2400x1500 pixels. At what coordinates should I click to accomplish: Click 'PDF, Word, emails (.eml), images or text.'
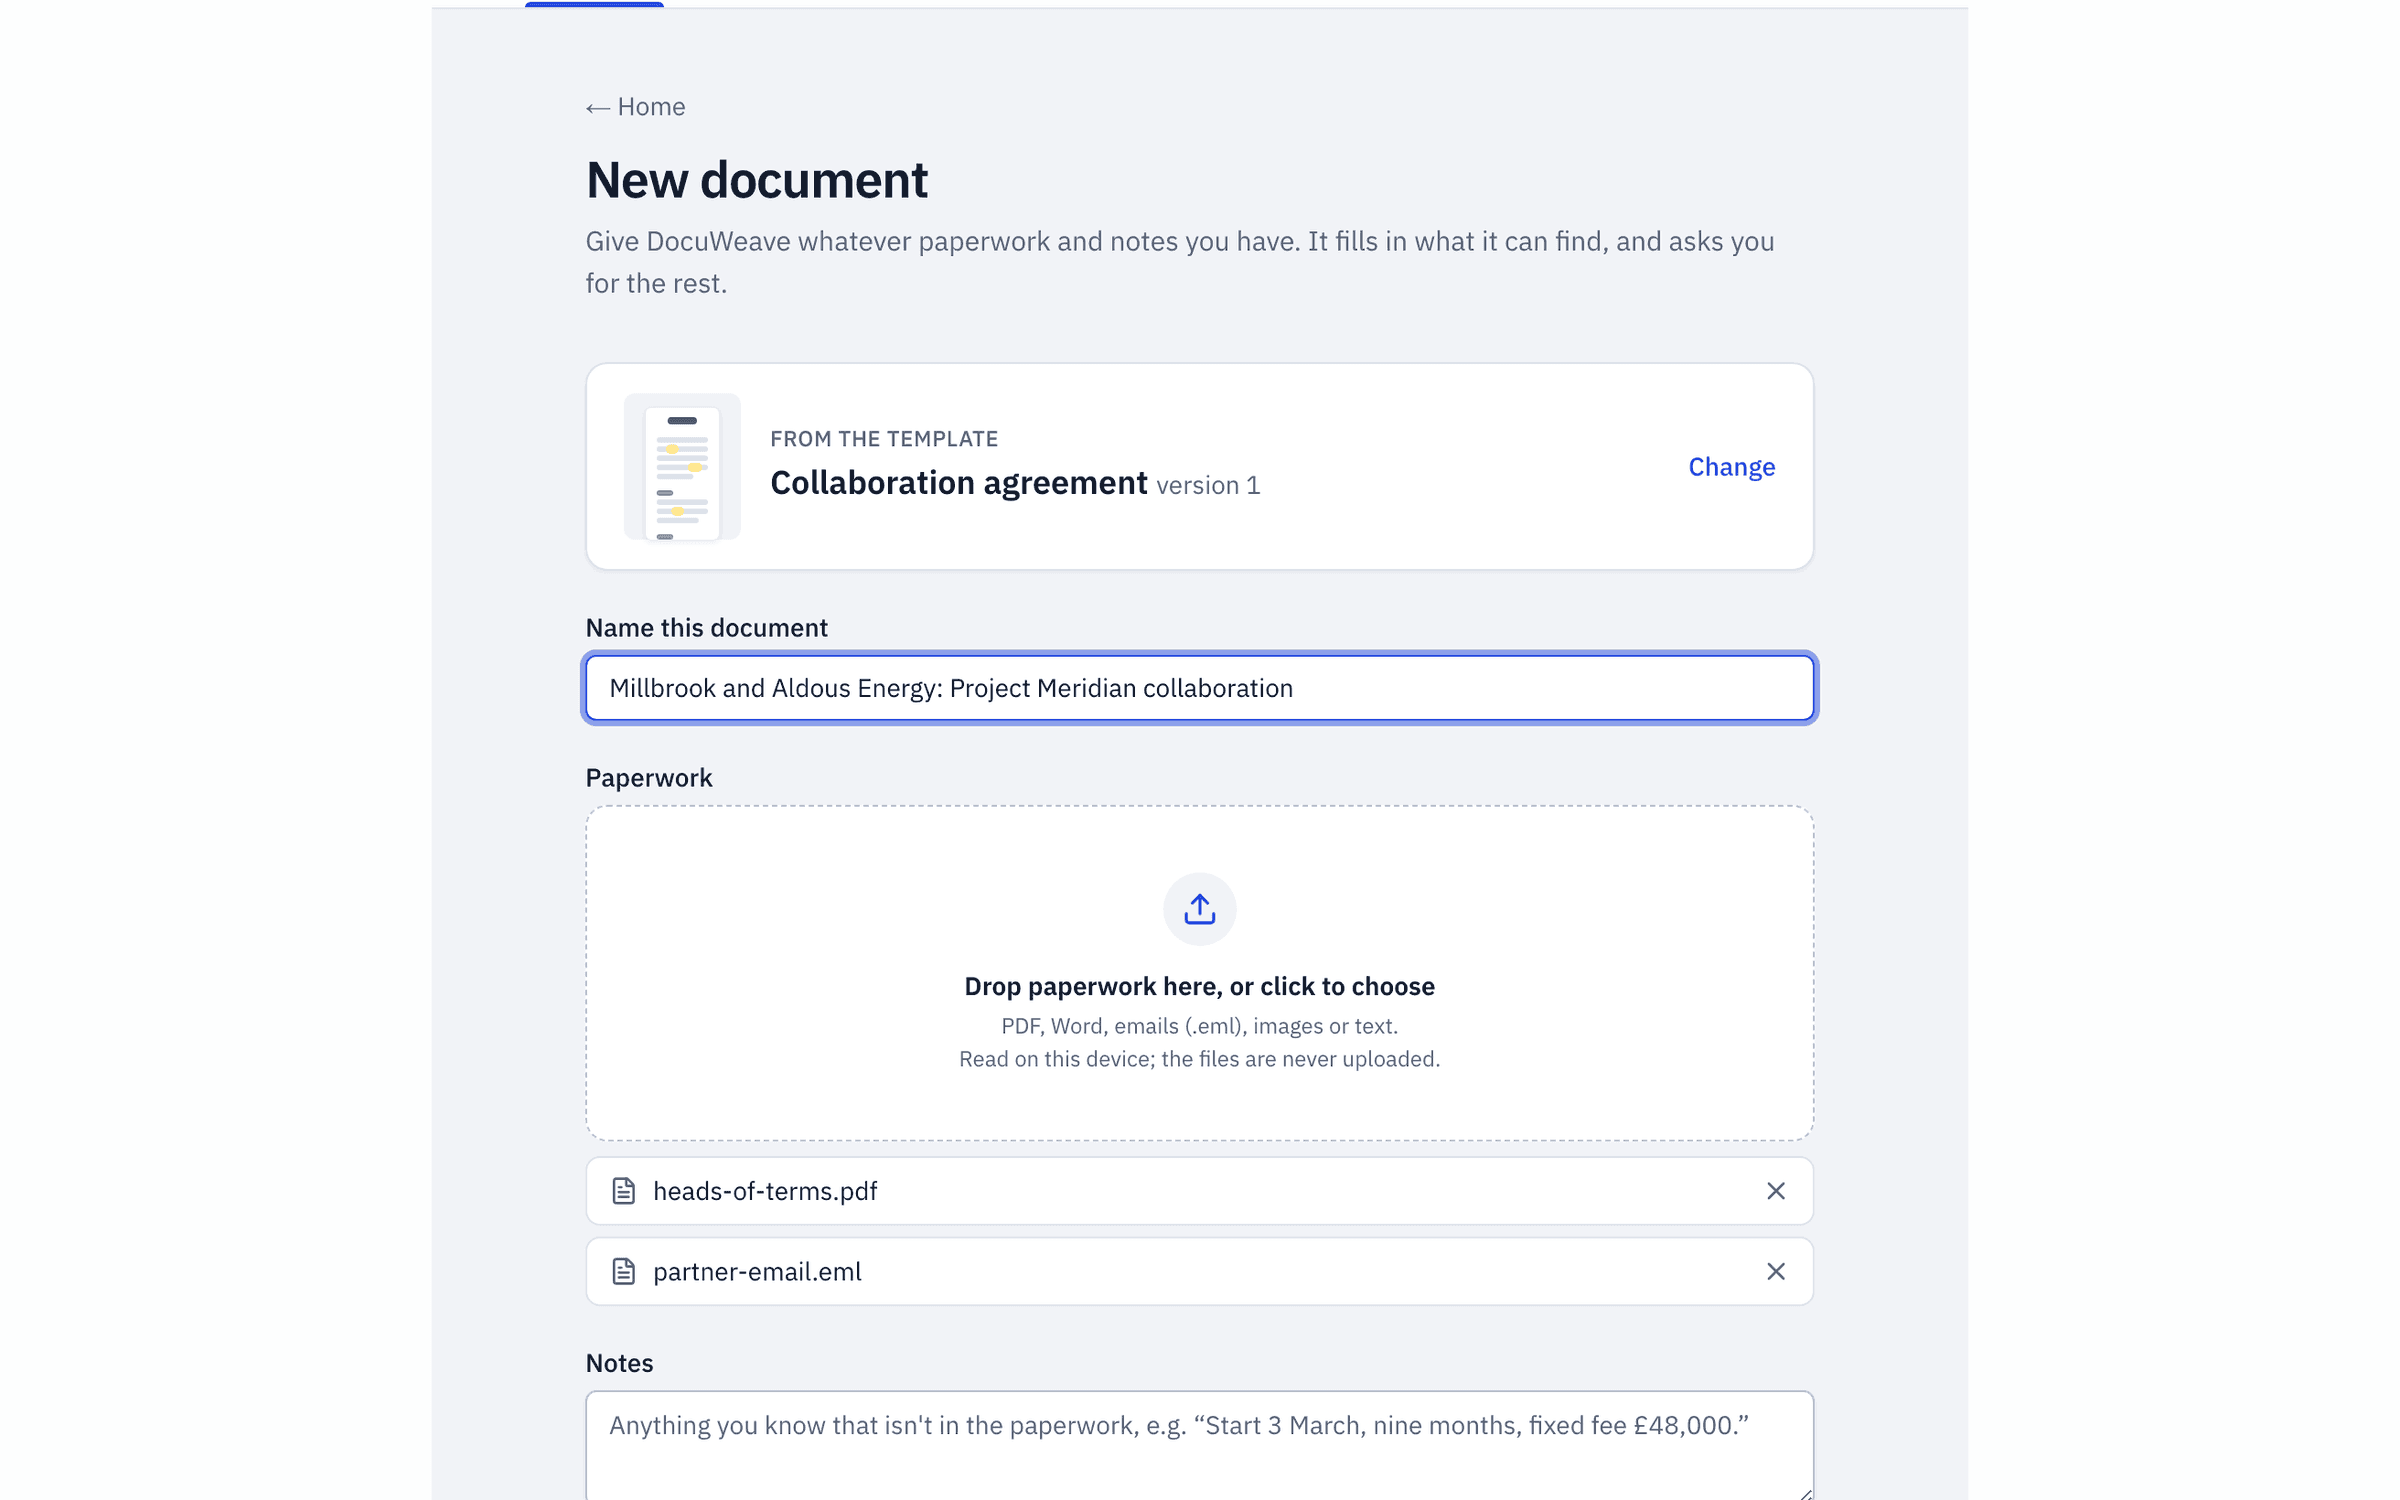pos(1199,1026)
